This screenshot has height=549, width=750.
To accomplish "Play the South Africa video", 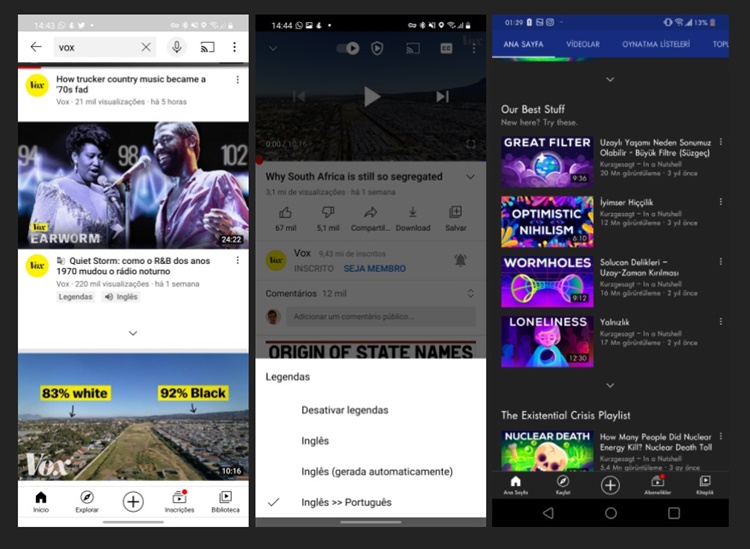I will point(372,97).
